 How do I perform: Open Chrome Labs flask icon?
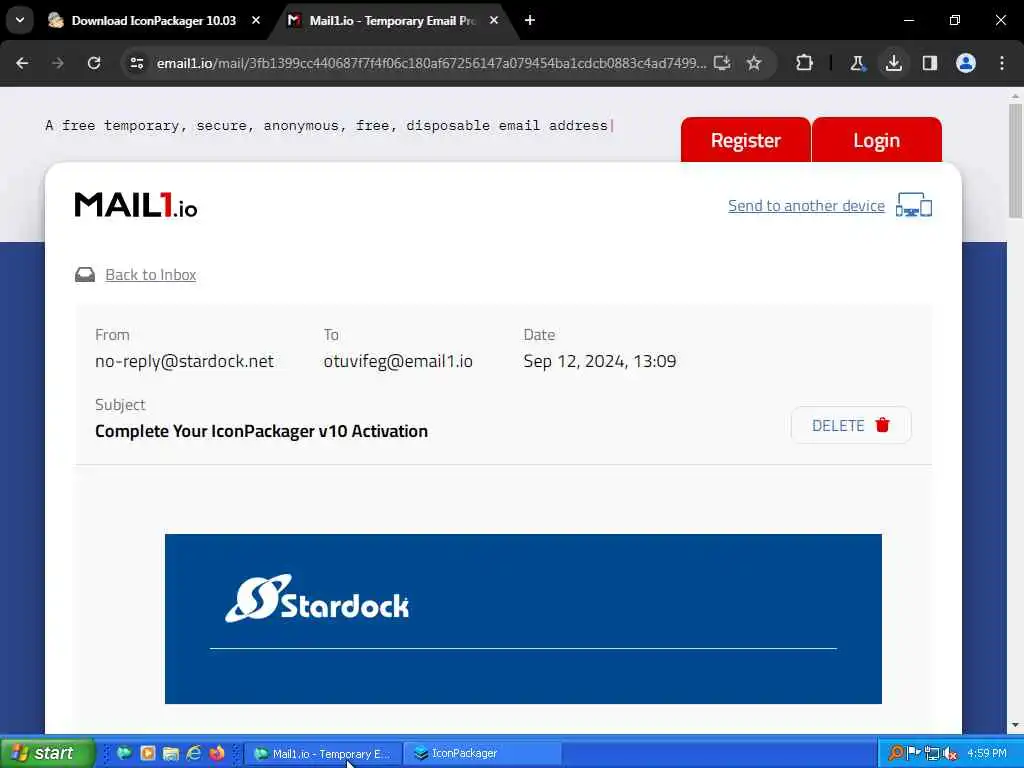click(x=857, y=63)
